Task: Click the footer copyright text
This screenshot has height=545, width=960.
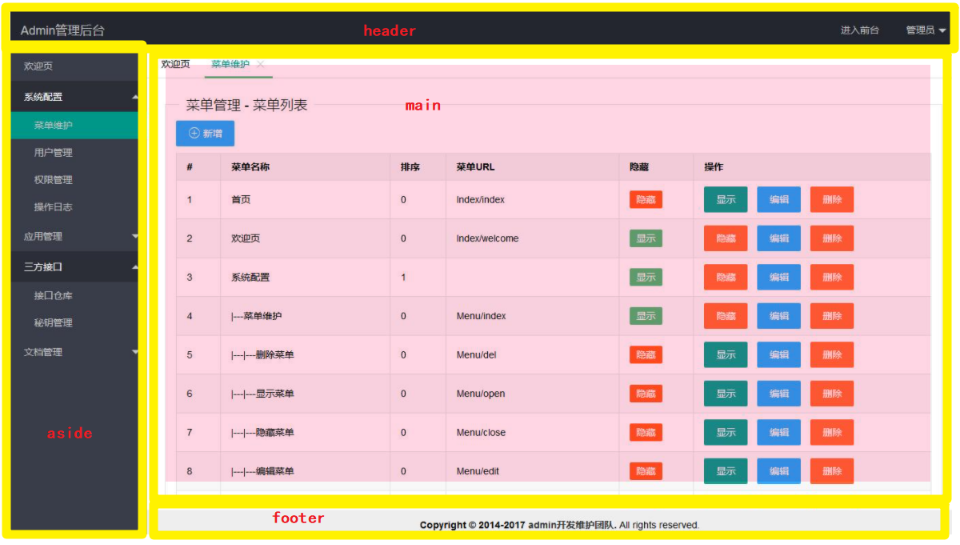Action: 560,525
